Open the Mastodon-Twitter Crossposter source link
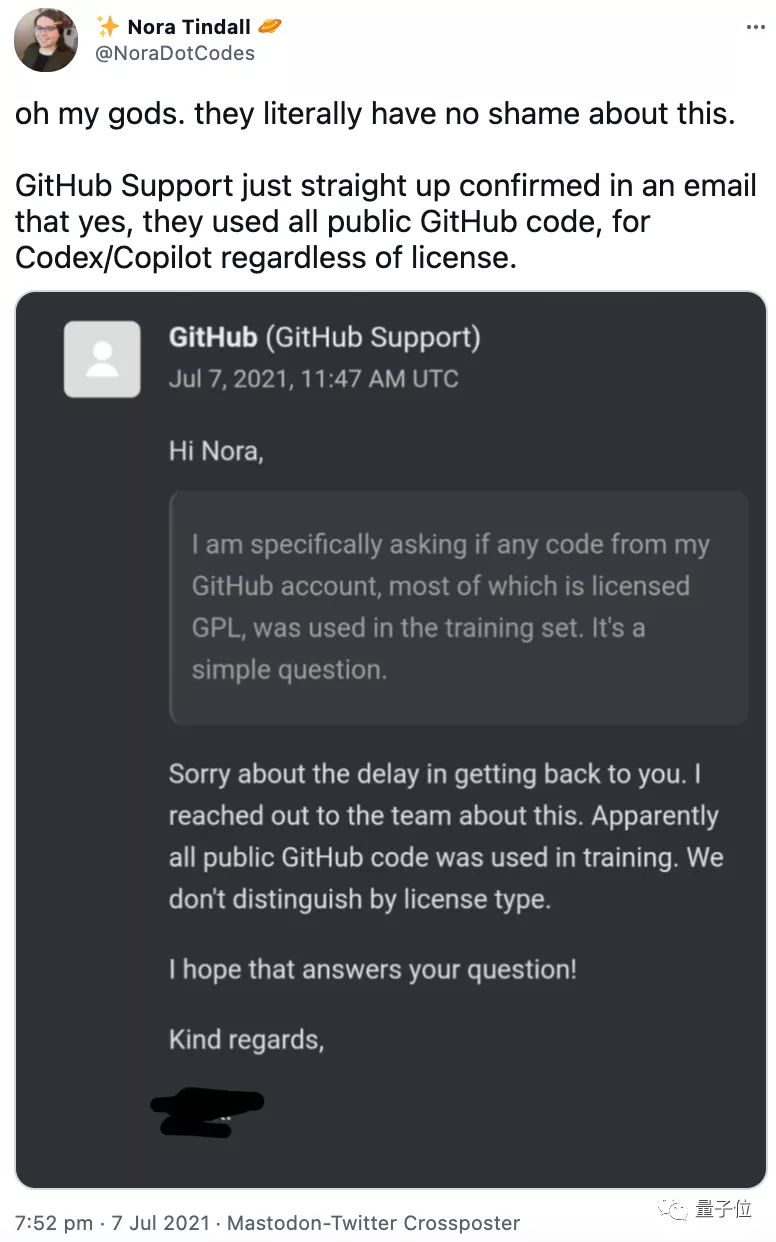The height and width of the screenshot is (1242, 776). (x=374, y=1222)
